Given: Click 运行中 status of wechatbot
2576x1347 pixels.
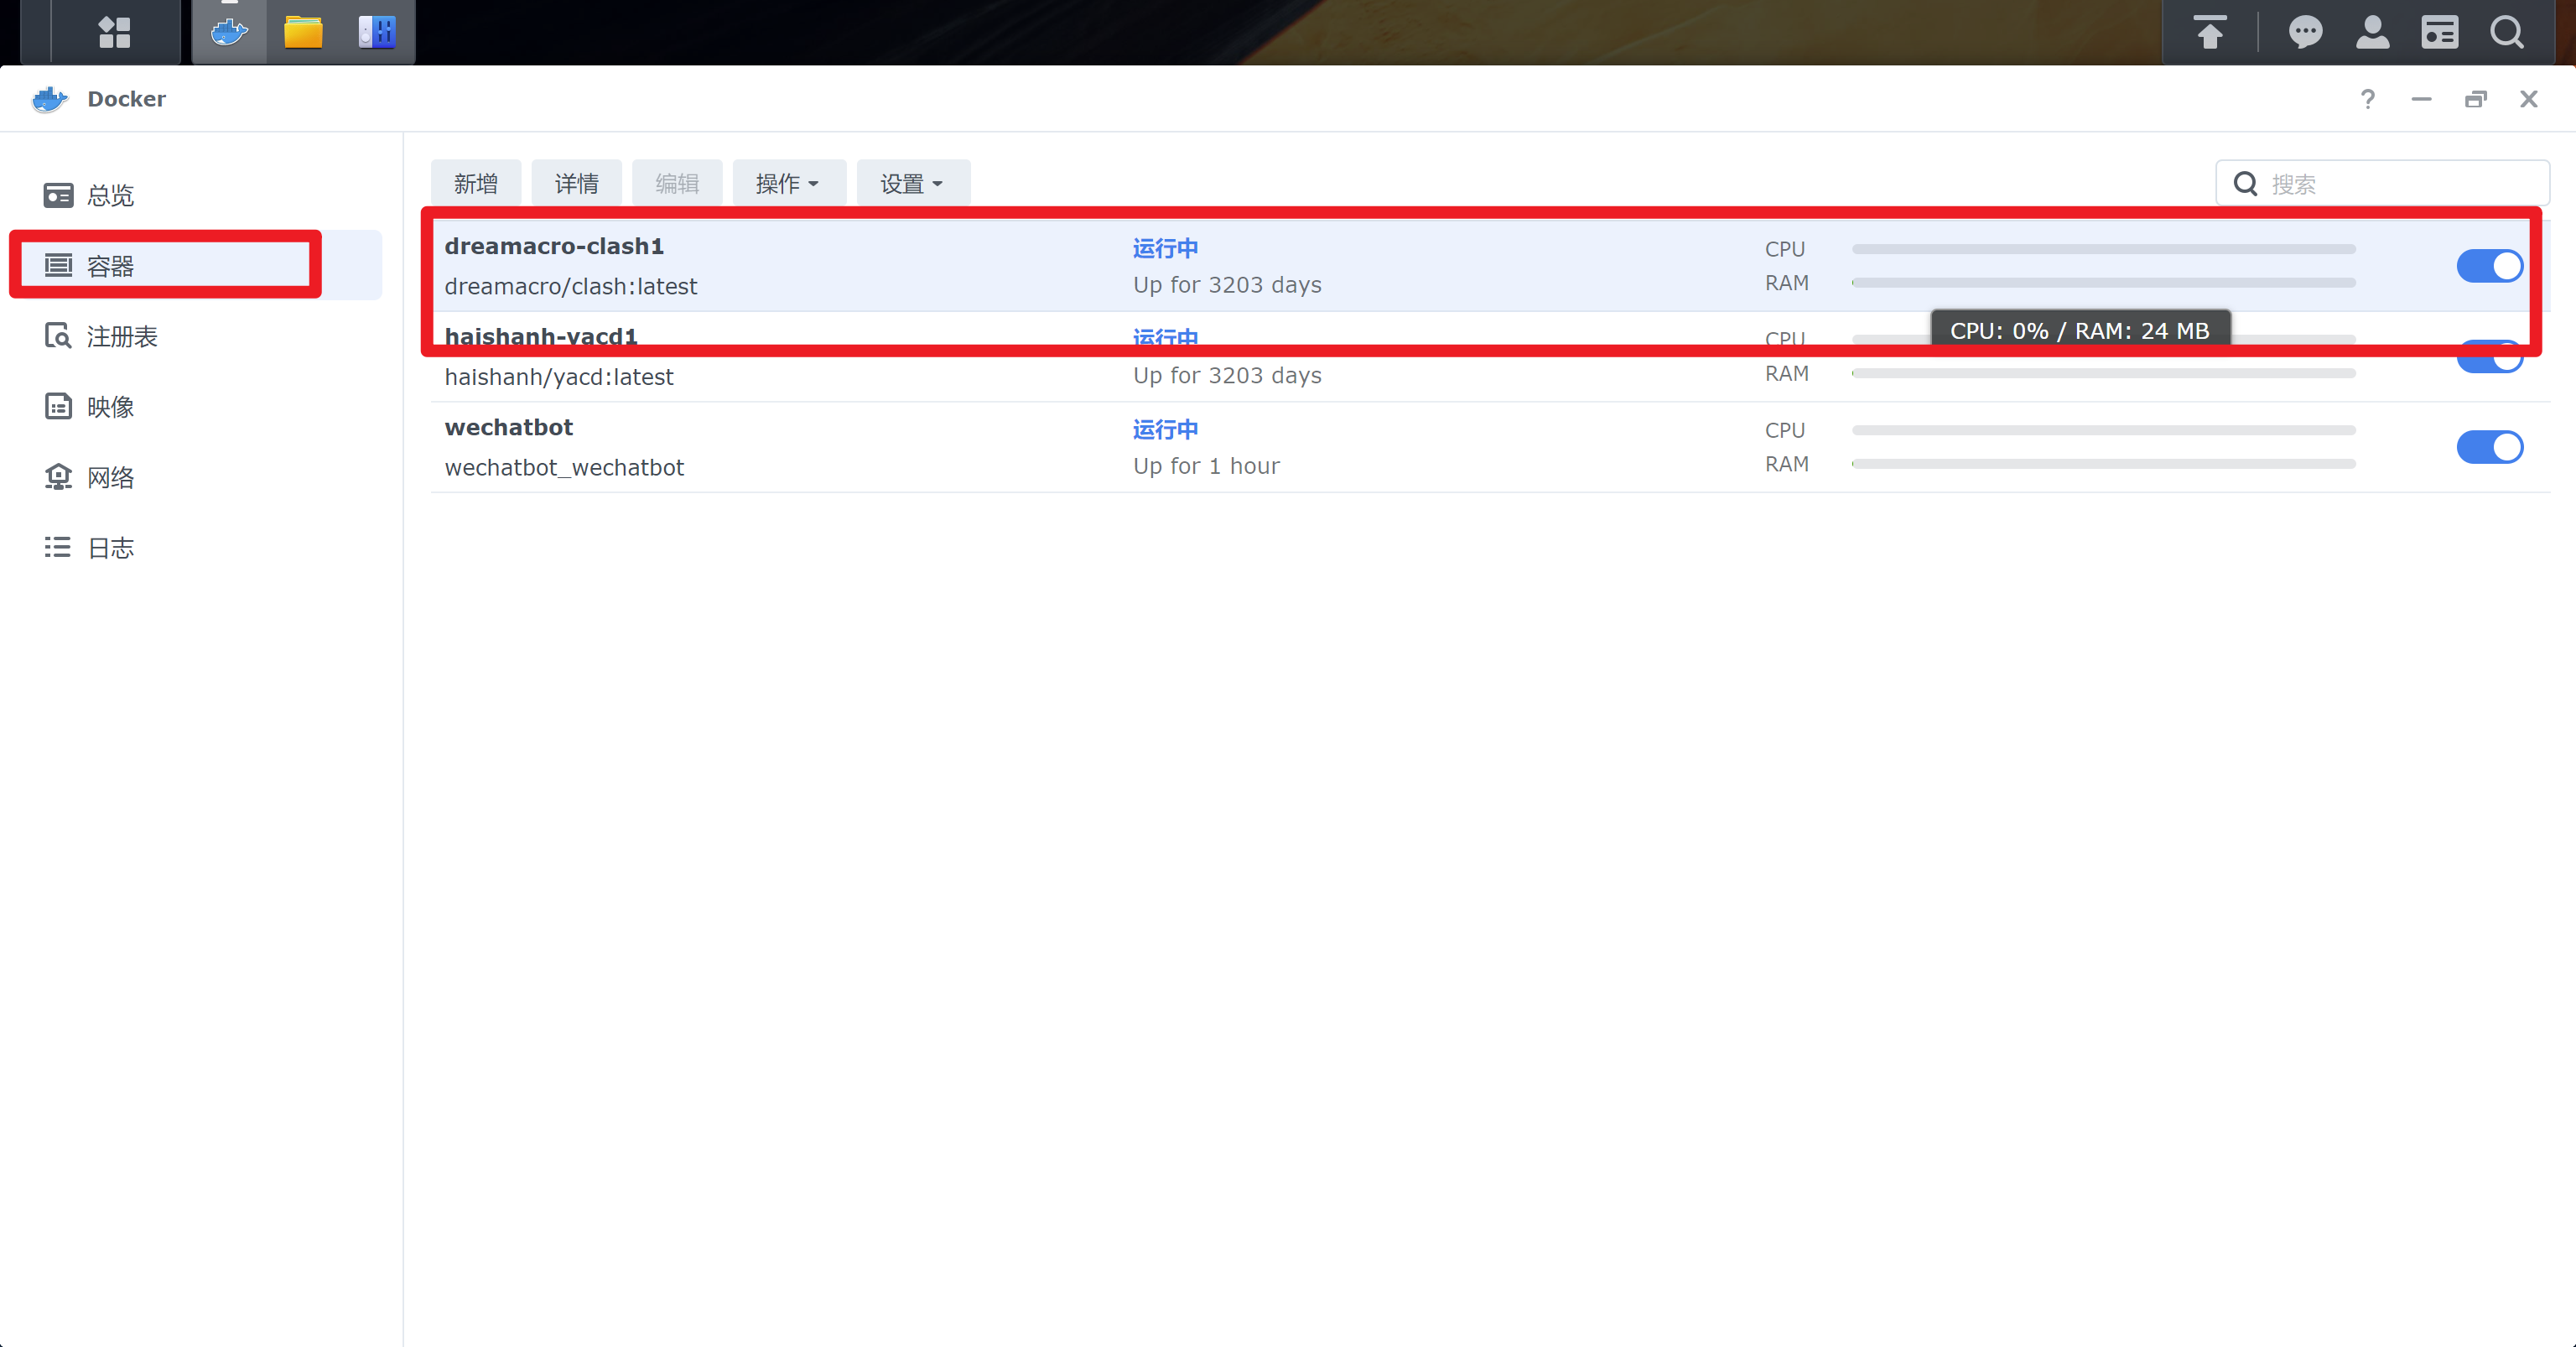Looking at the screenshot, I should 1165,429.
